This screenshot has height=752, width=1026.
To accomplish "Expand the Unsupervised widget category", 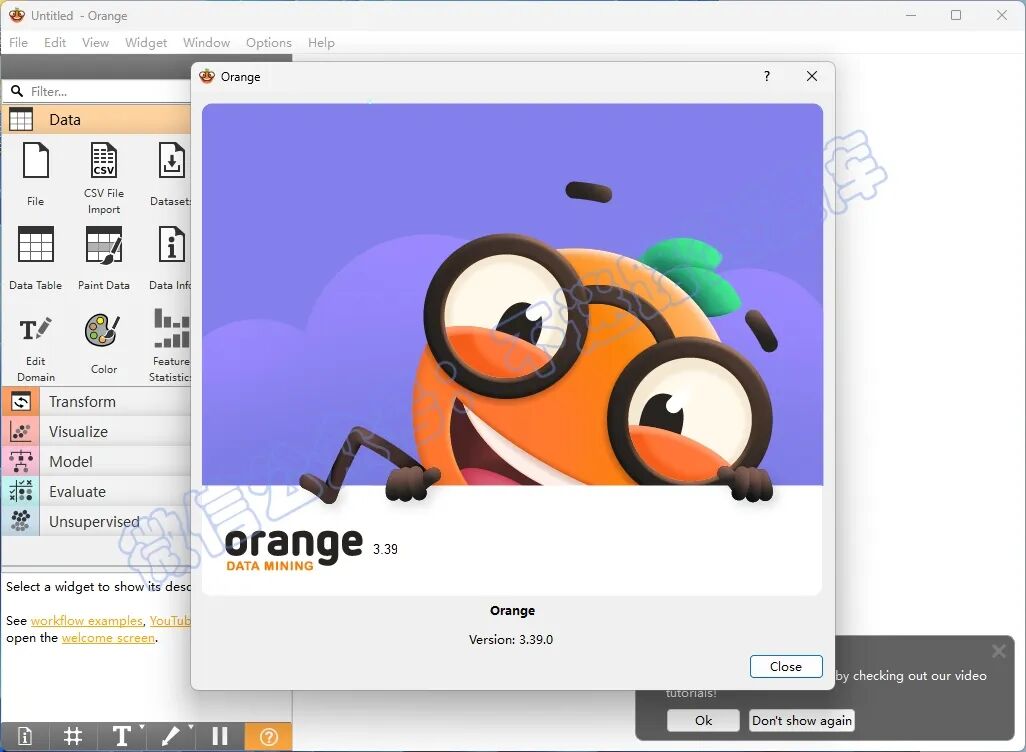I will point(96,522).
